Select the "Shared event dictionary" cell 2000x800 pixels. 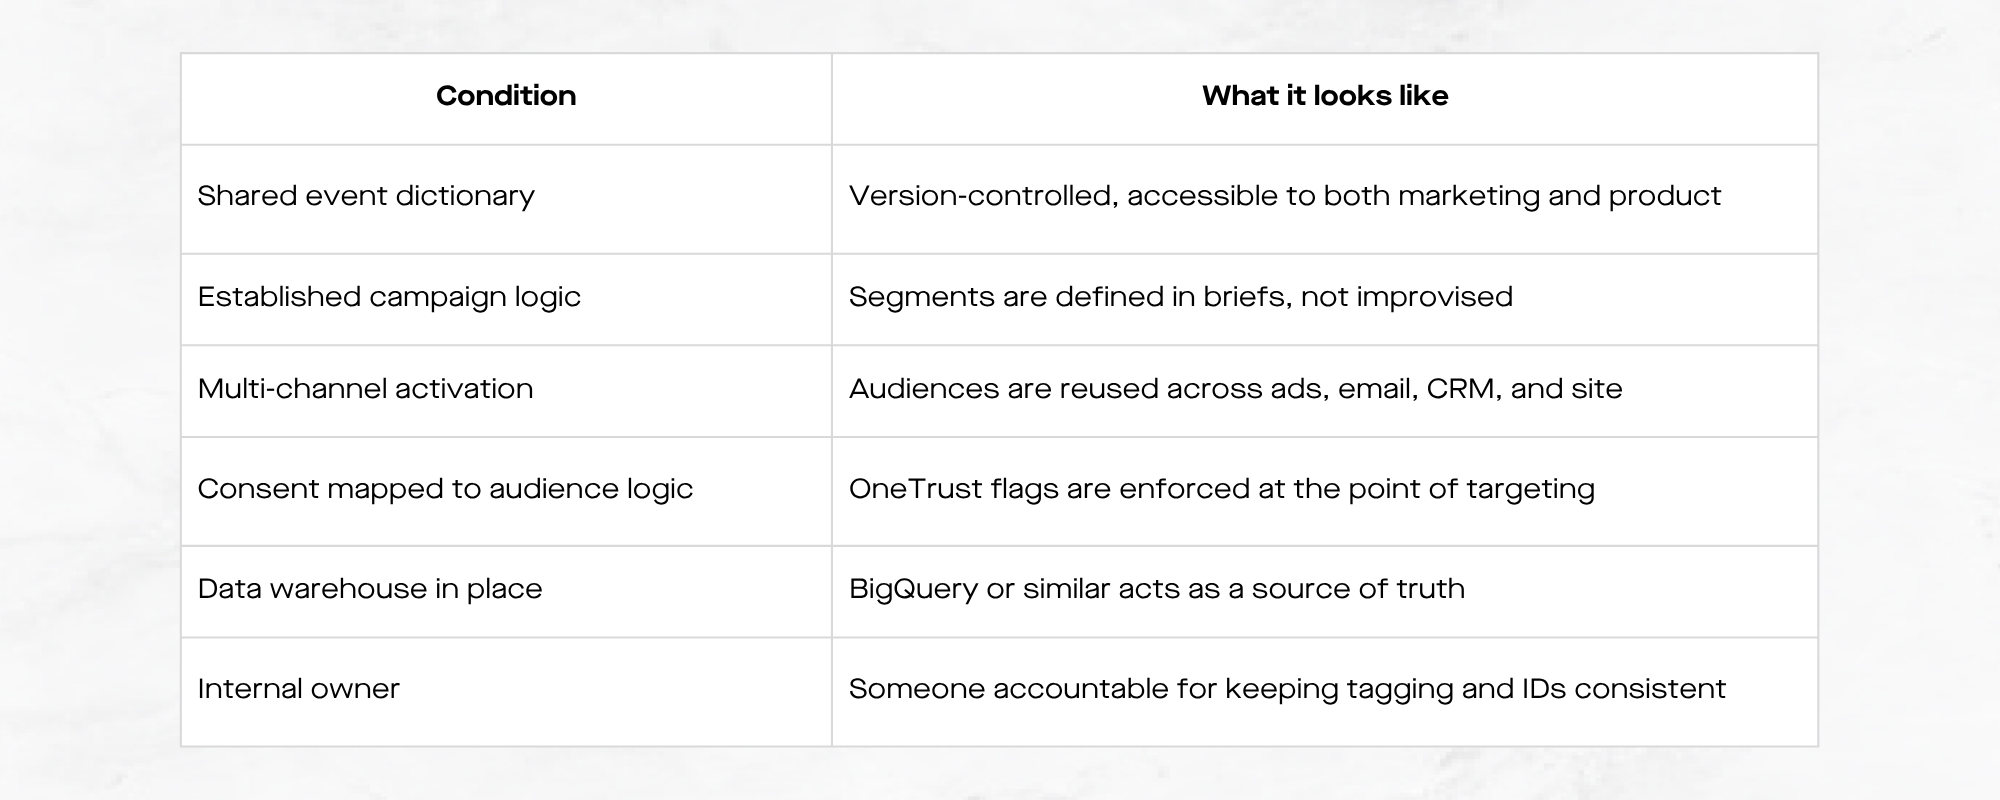pos(366,196)
